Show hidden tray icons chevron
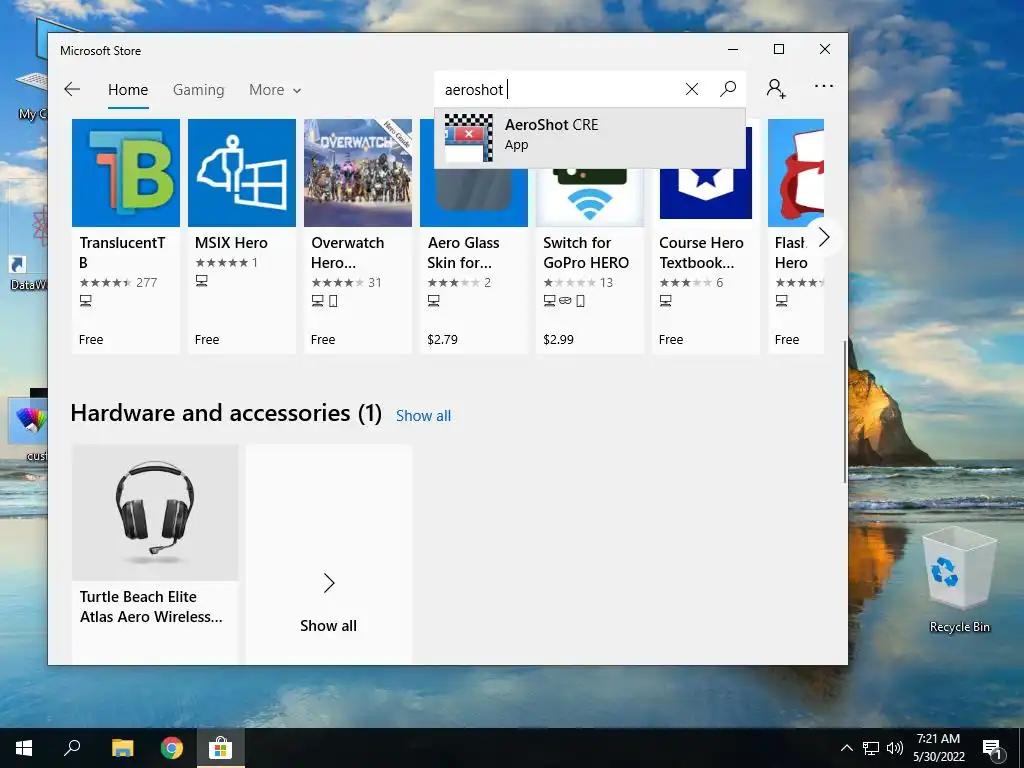Screen dimensions: 1024x768 pos(846,748)
